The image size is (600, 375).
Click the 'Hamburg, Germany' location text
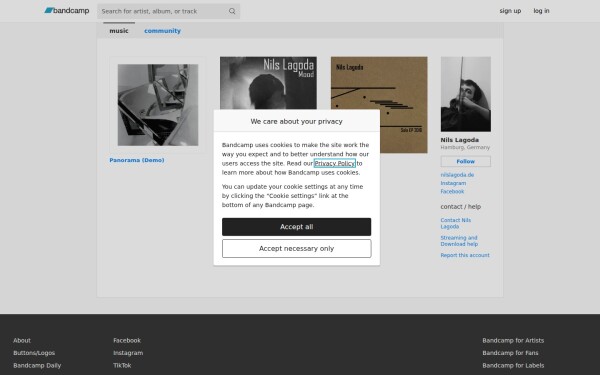(x=465, y=147)
